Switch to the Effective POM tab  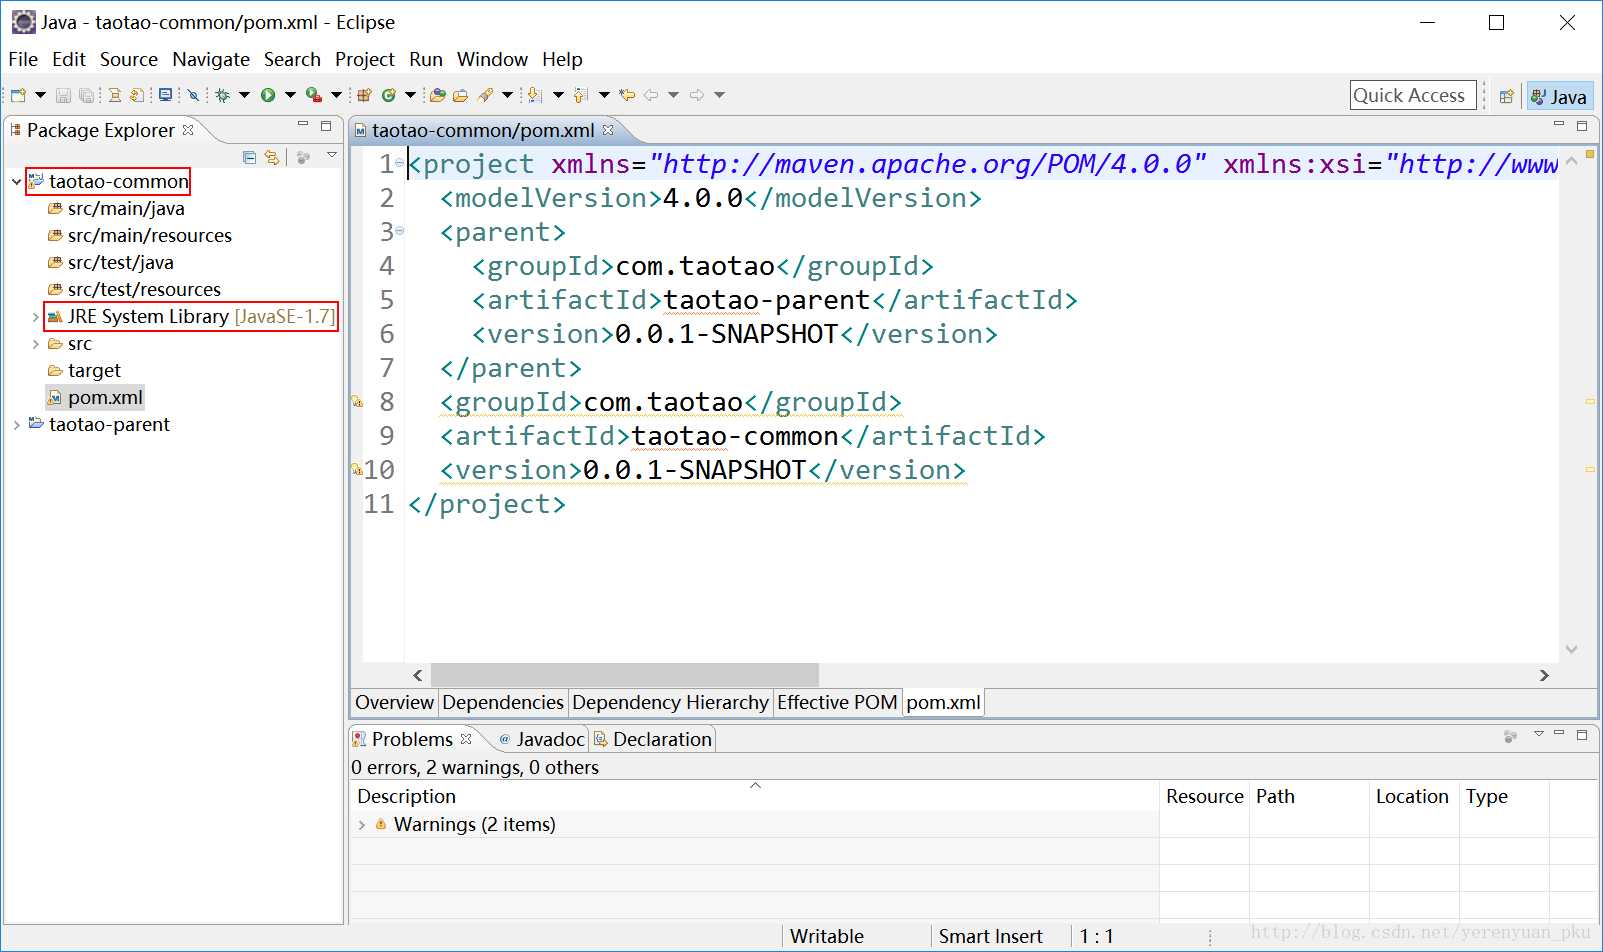point(837,702)
